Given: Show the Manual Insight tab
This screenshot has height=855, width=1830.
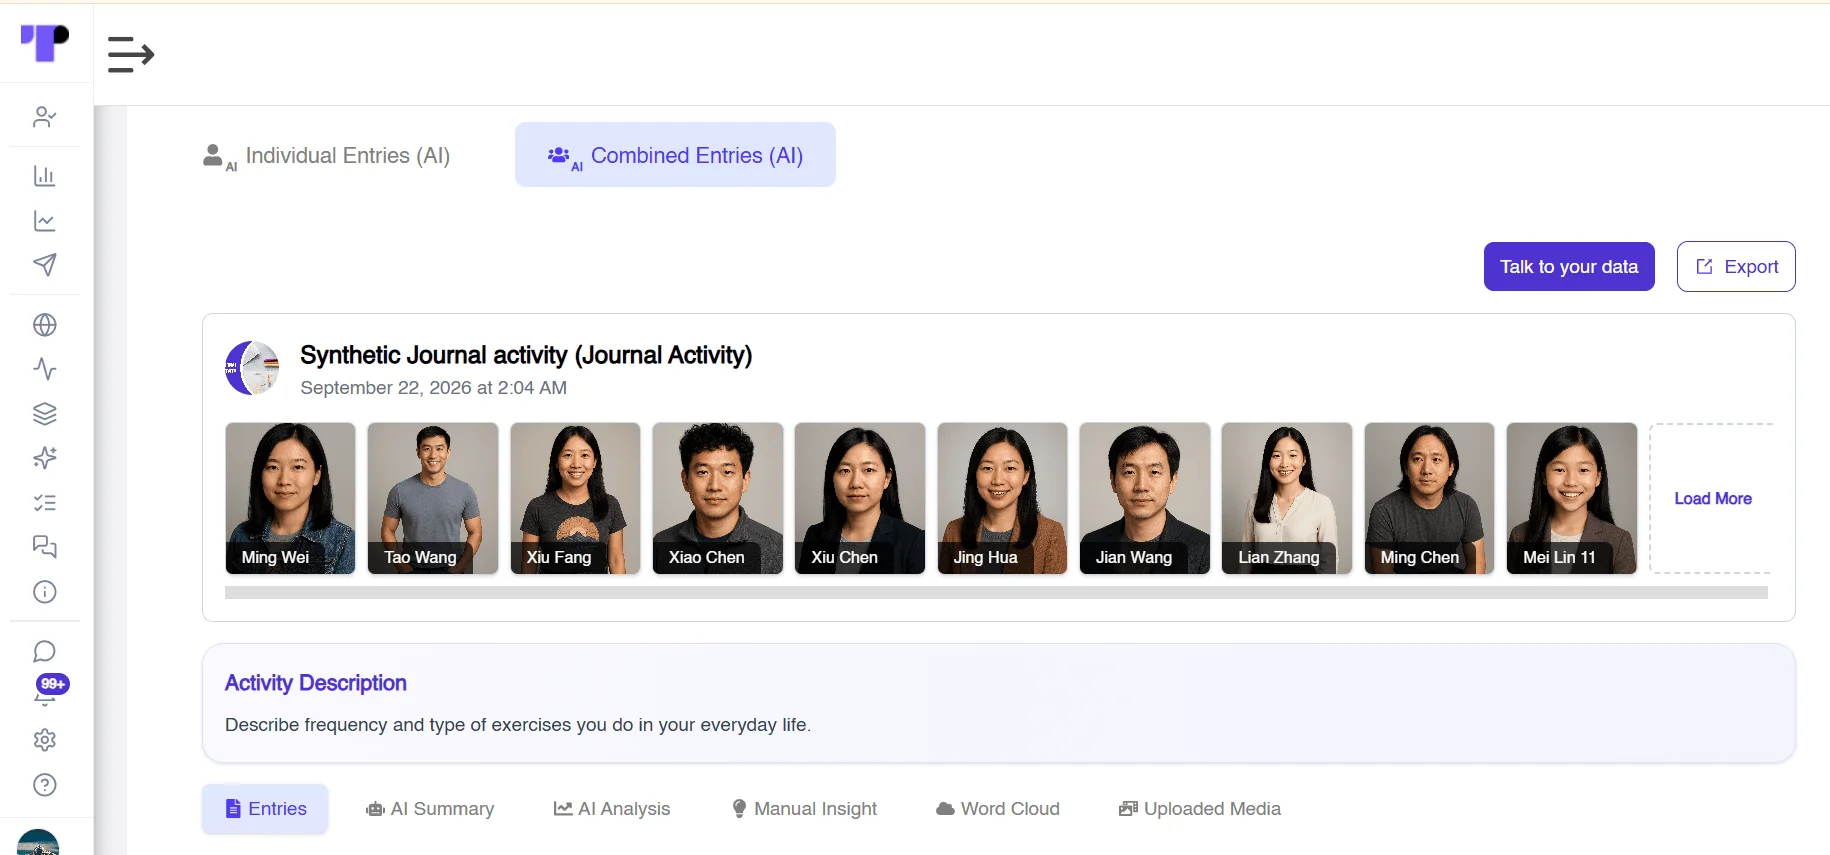Looking at the screenshot, I should tap(804, 809).
